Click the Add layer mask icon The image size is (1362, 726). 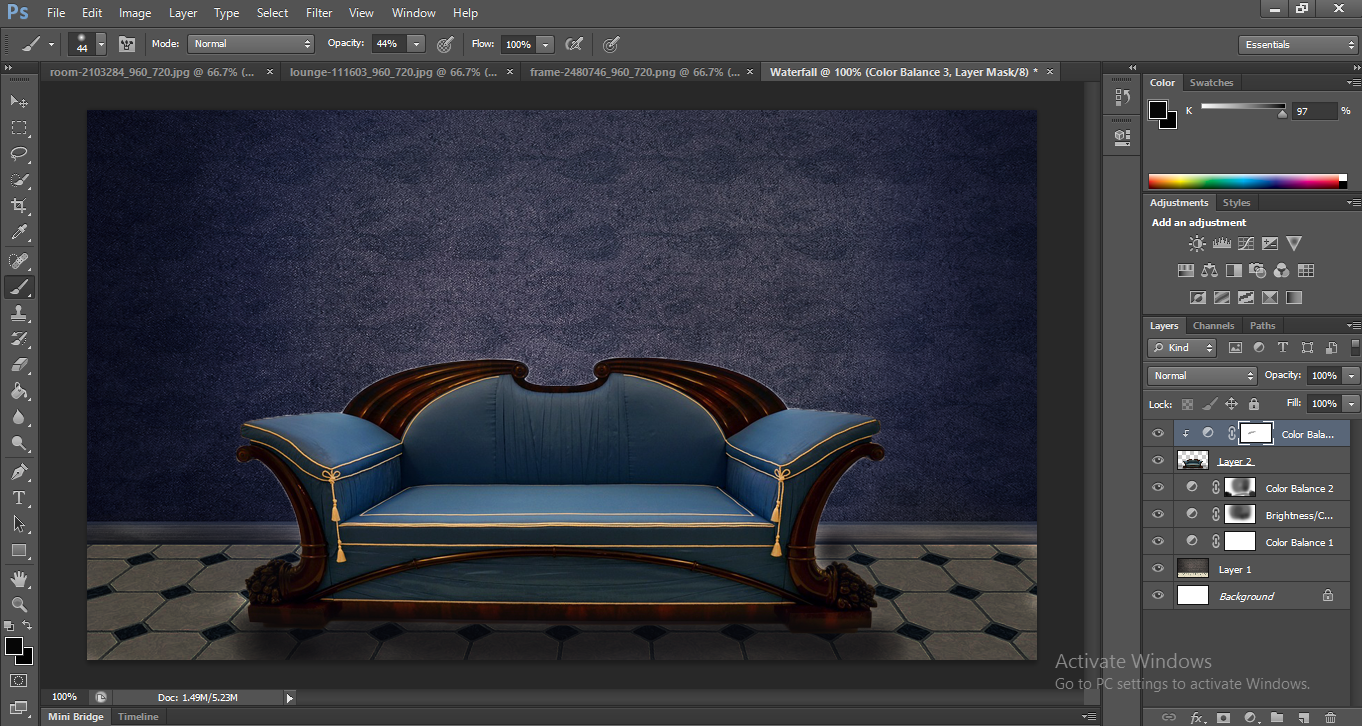(x=1223, y=717)
